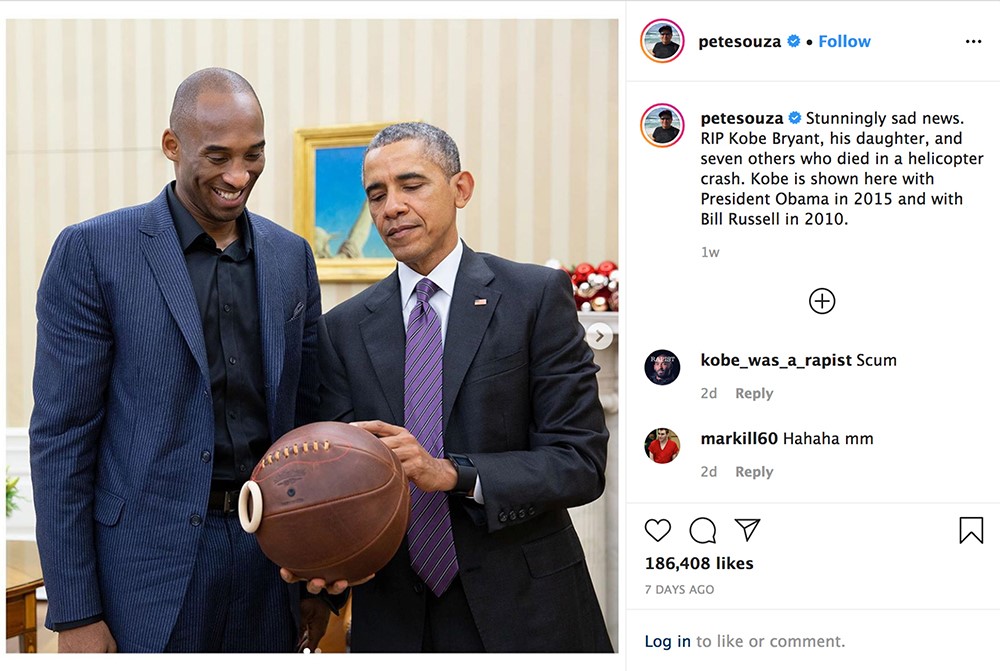Open the petesouza username in the header

739,41
